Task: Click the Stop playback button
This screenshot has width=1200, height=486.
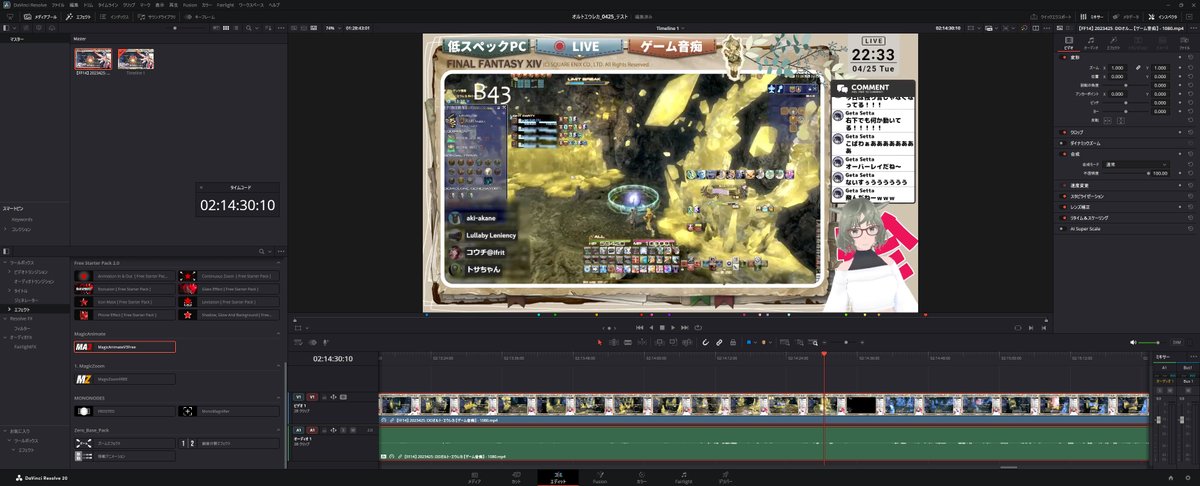Action: (x=662, y=327)
